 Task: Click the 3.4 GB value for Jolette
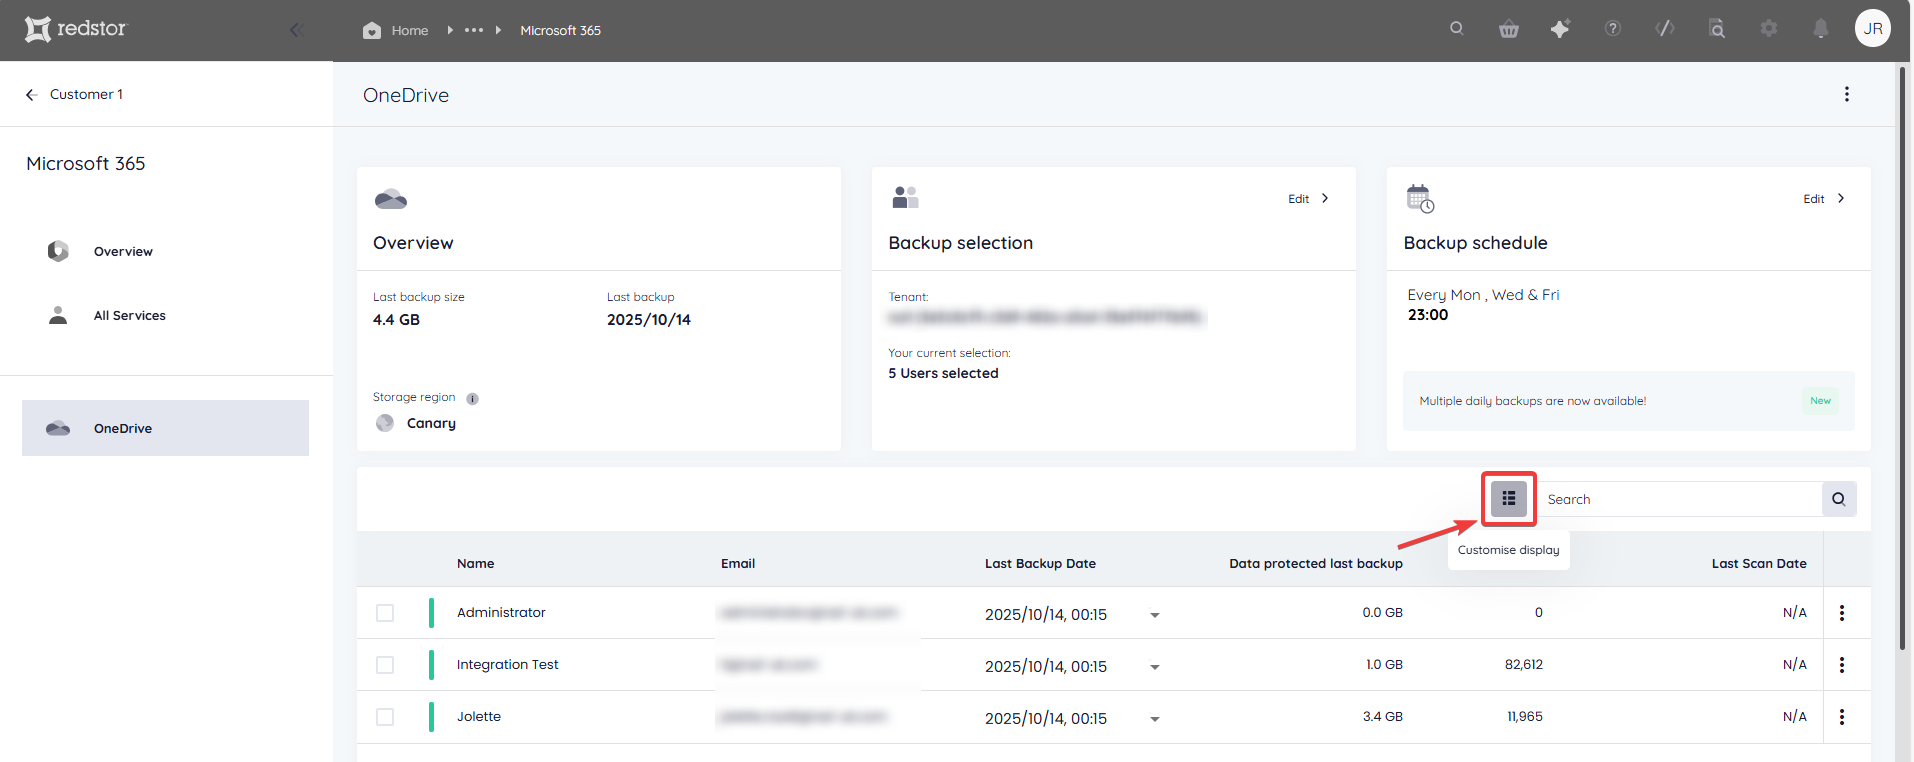(1383, 716)
